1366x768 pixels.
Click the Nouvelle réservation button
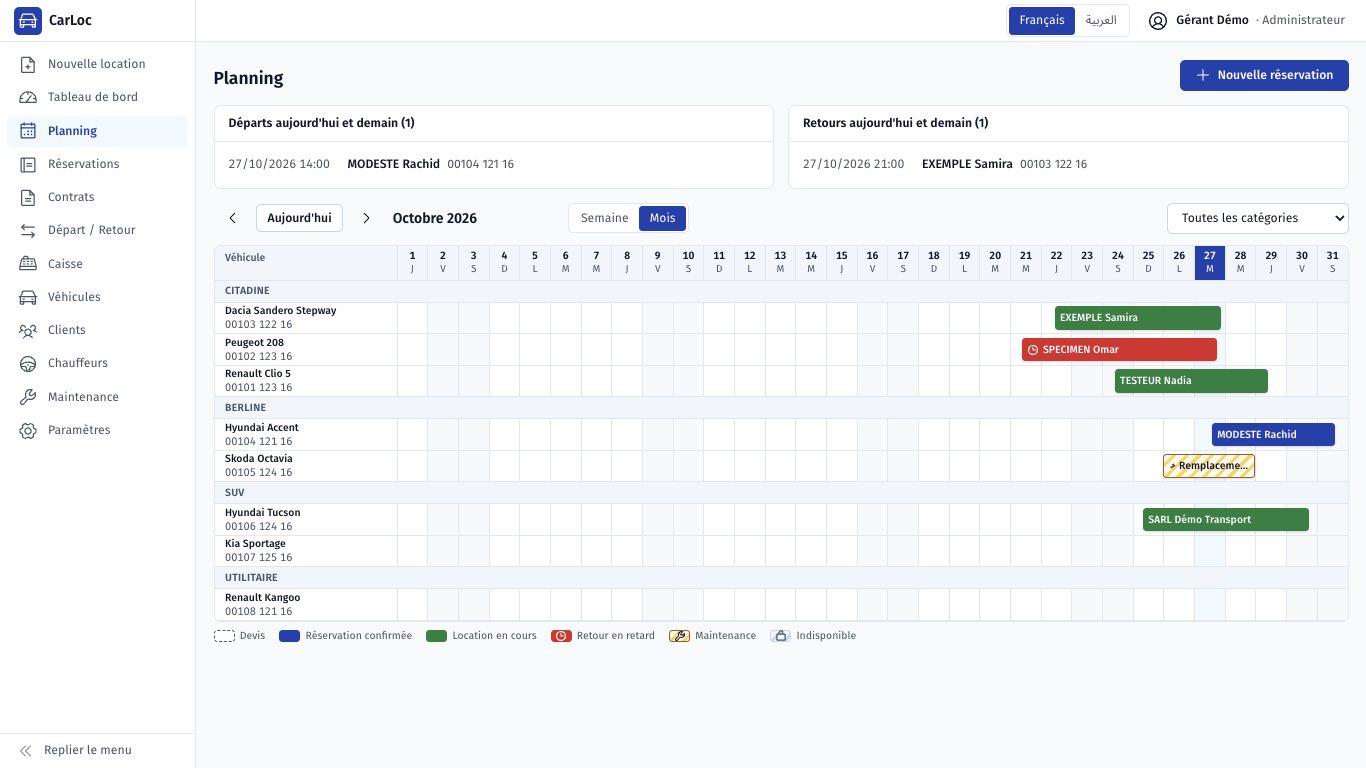coord(1264,75)
